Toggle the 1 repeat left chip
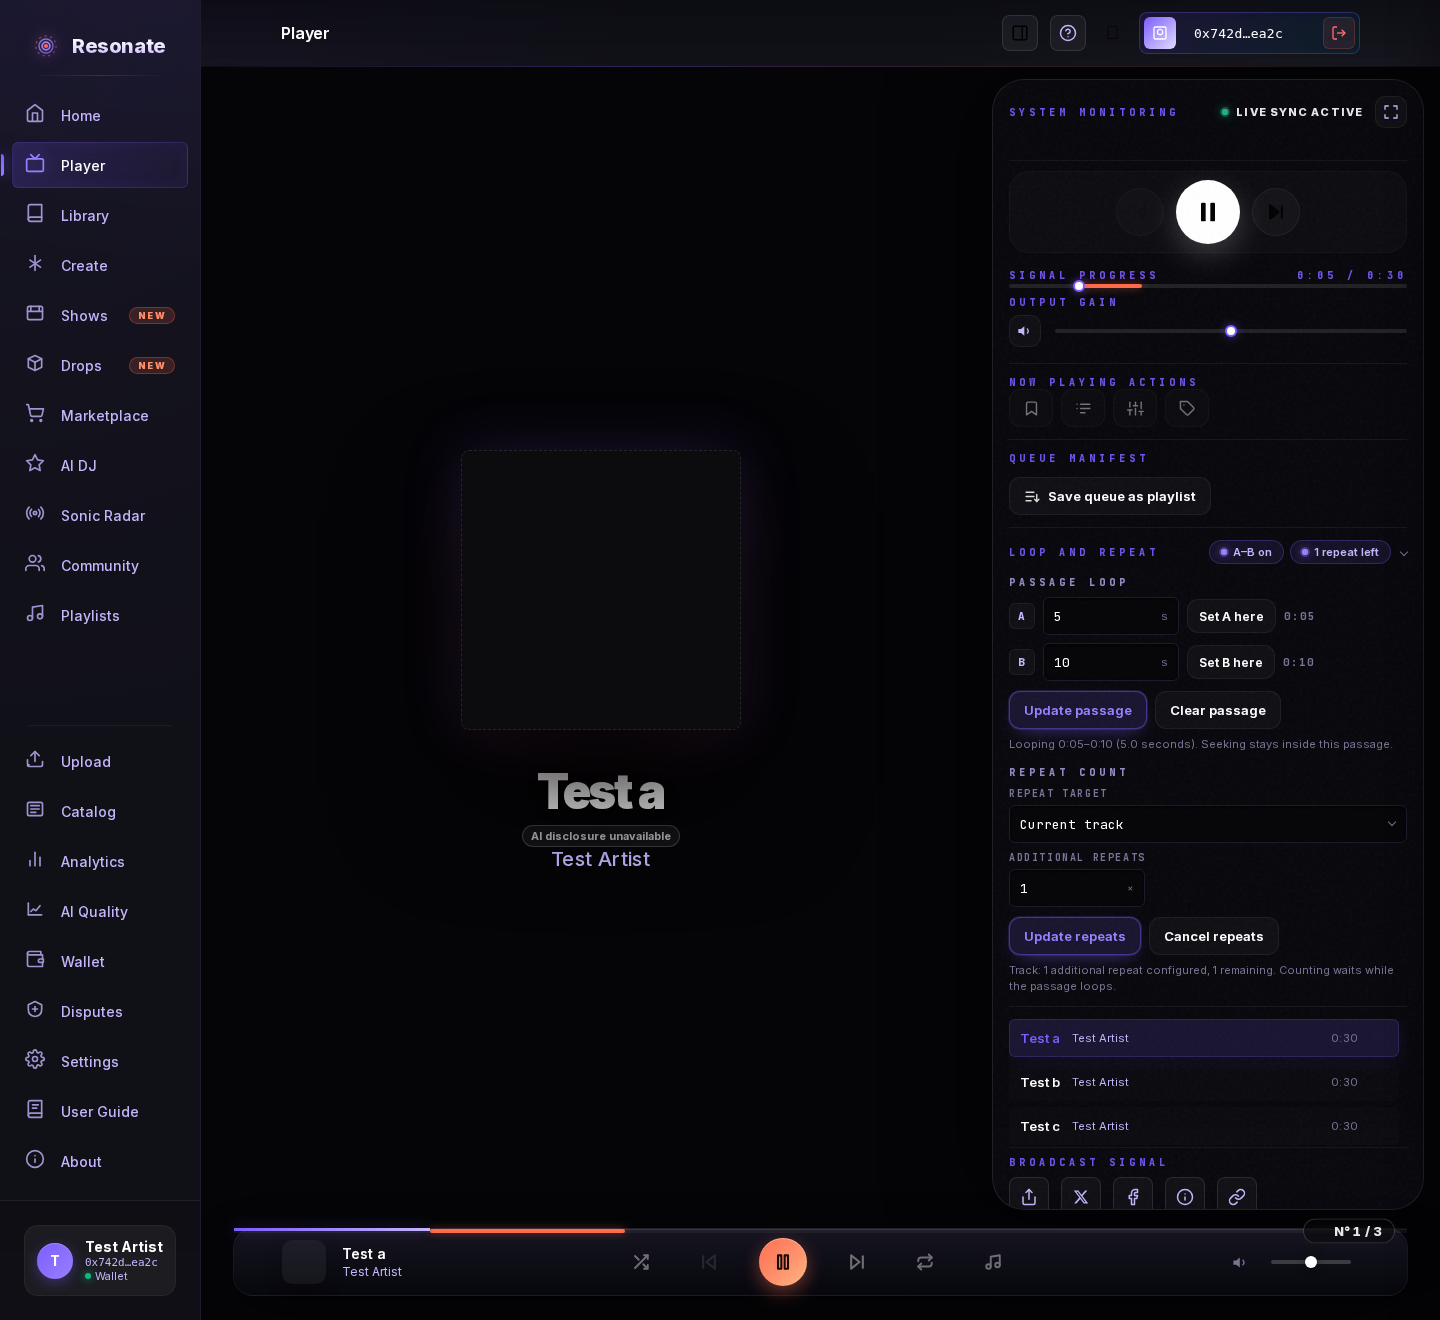This screenshot has height=1320, width=1440. tap(1340, 552)
